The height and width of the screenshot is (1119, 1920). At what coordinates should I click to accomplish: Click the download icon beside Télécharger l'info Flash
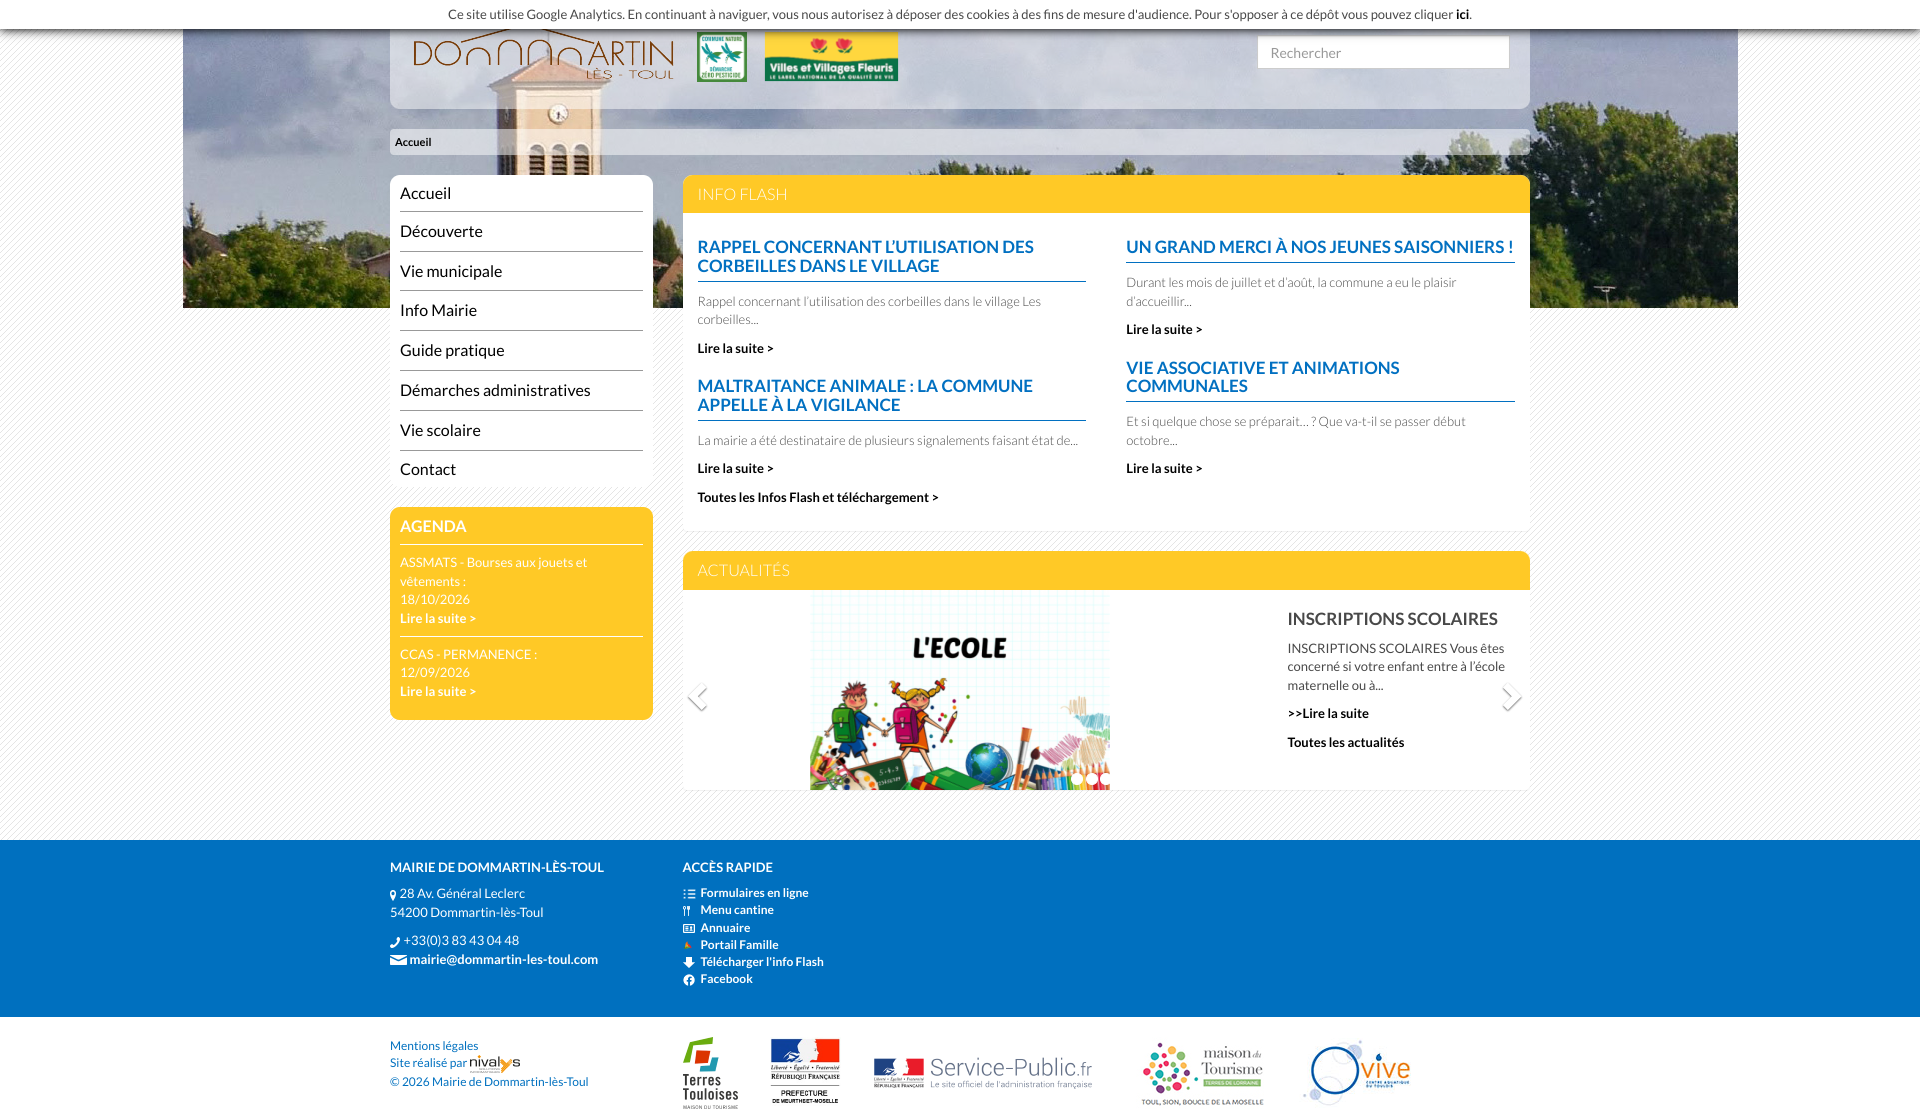(689, 963)
